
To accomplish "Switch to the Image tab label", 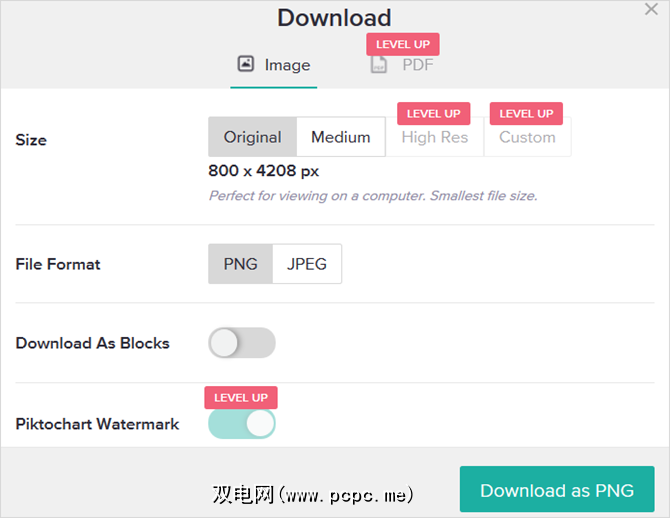I will pos(287,65).
